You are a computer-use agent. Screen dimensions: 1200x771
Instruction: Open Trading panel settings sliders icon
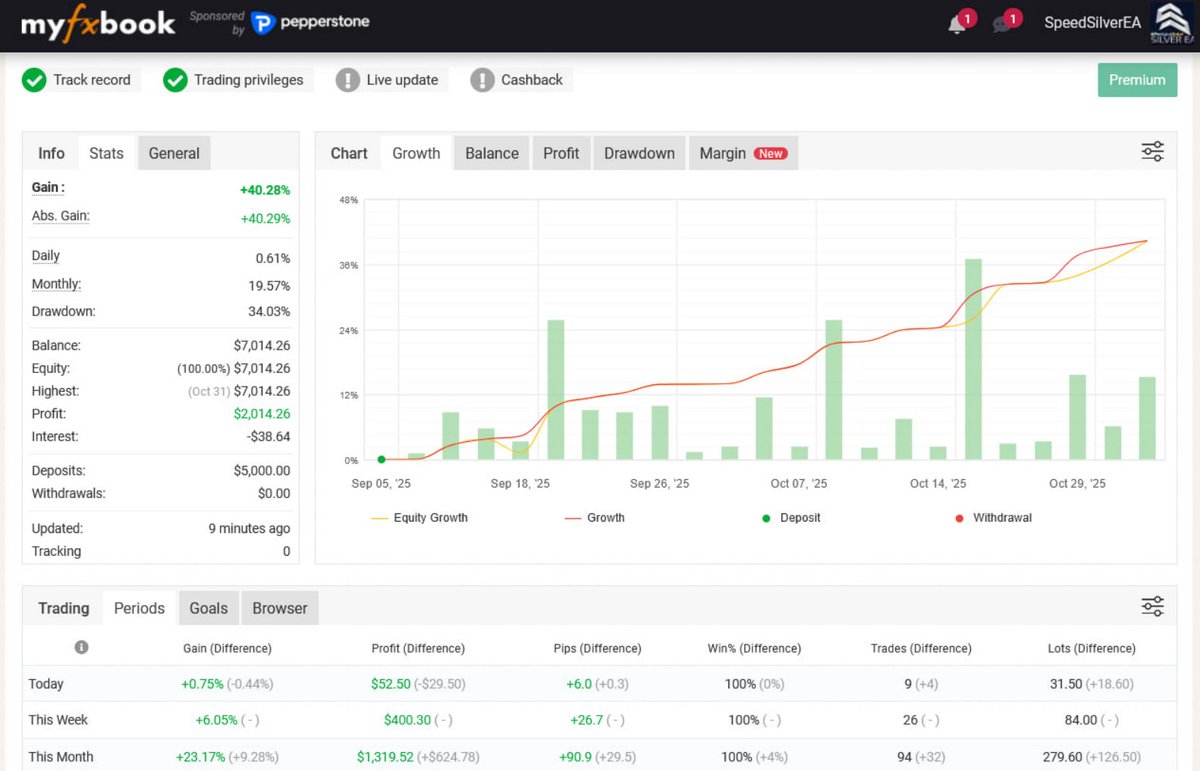click(1152, 606)
